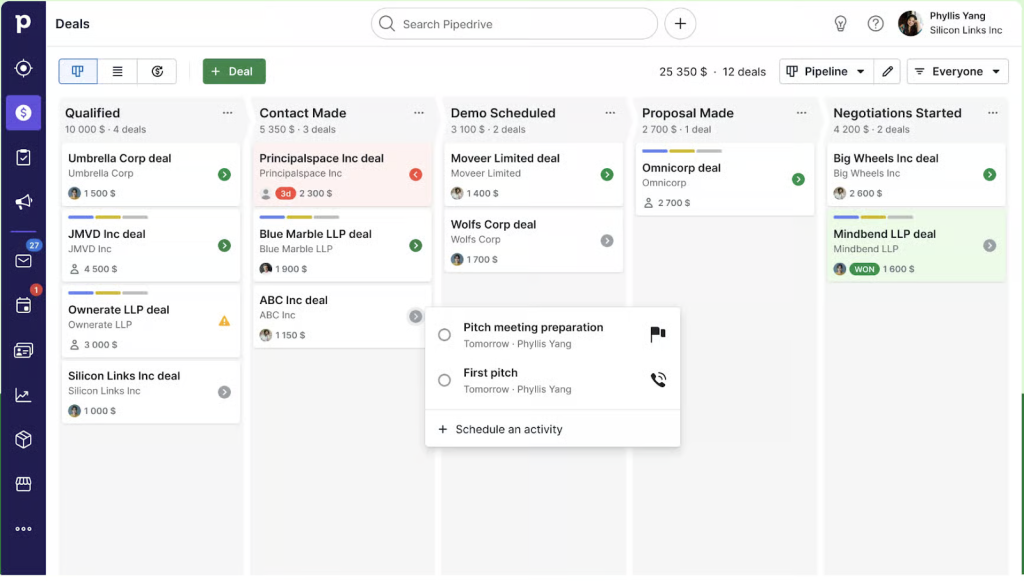The width and height of the screenshot is (1024, 581).
Task: Open the Insights chart icon
Action: (x=24, y=394)
